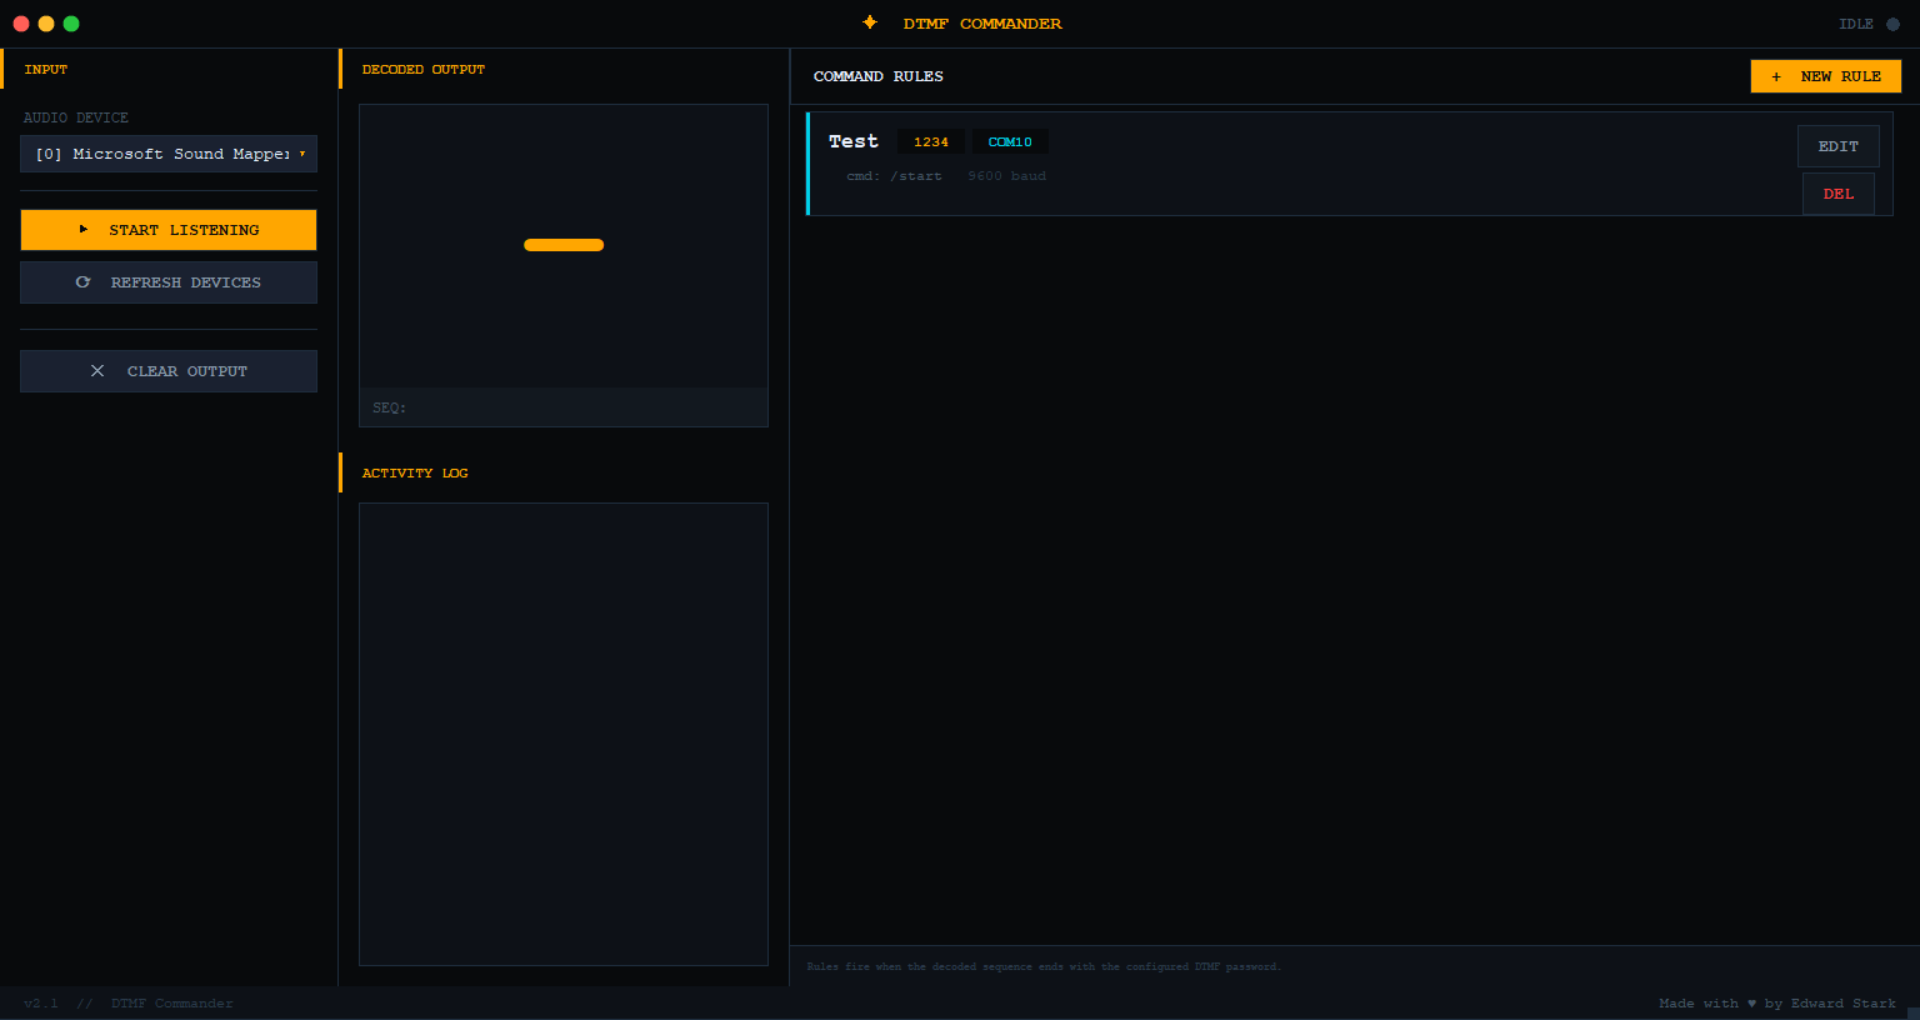The width and height of the screenshot is (1920, 1020).
Task: Click the yellow minimize window dot
Action: [x=46, y=23]
